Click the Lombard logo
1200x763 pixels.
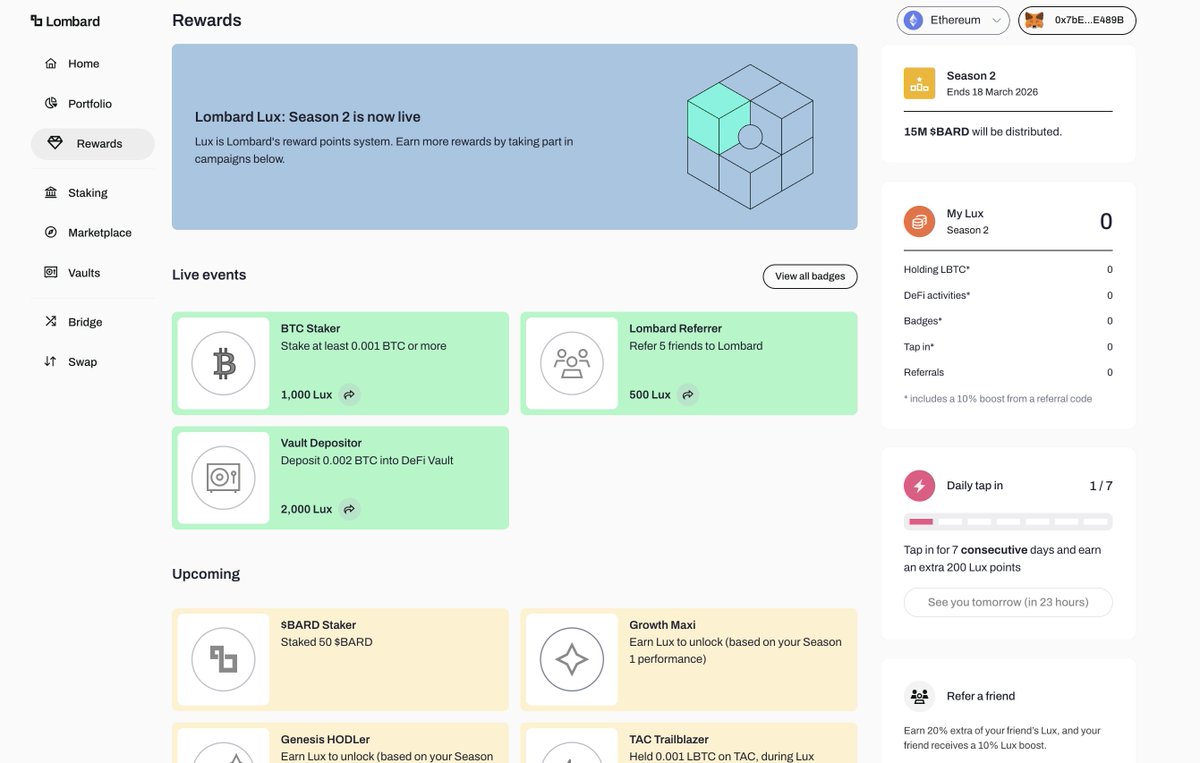point(65,21)
